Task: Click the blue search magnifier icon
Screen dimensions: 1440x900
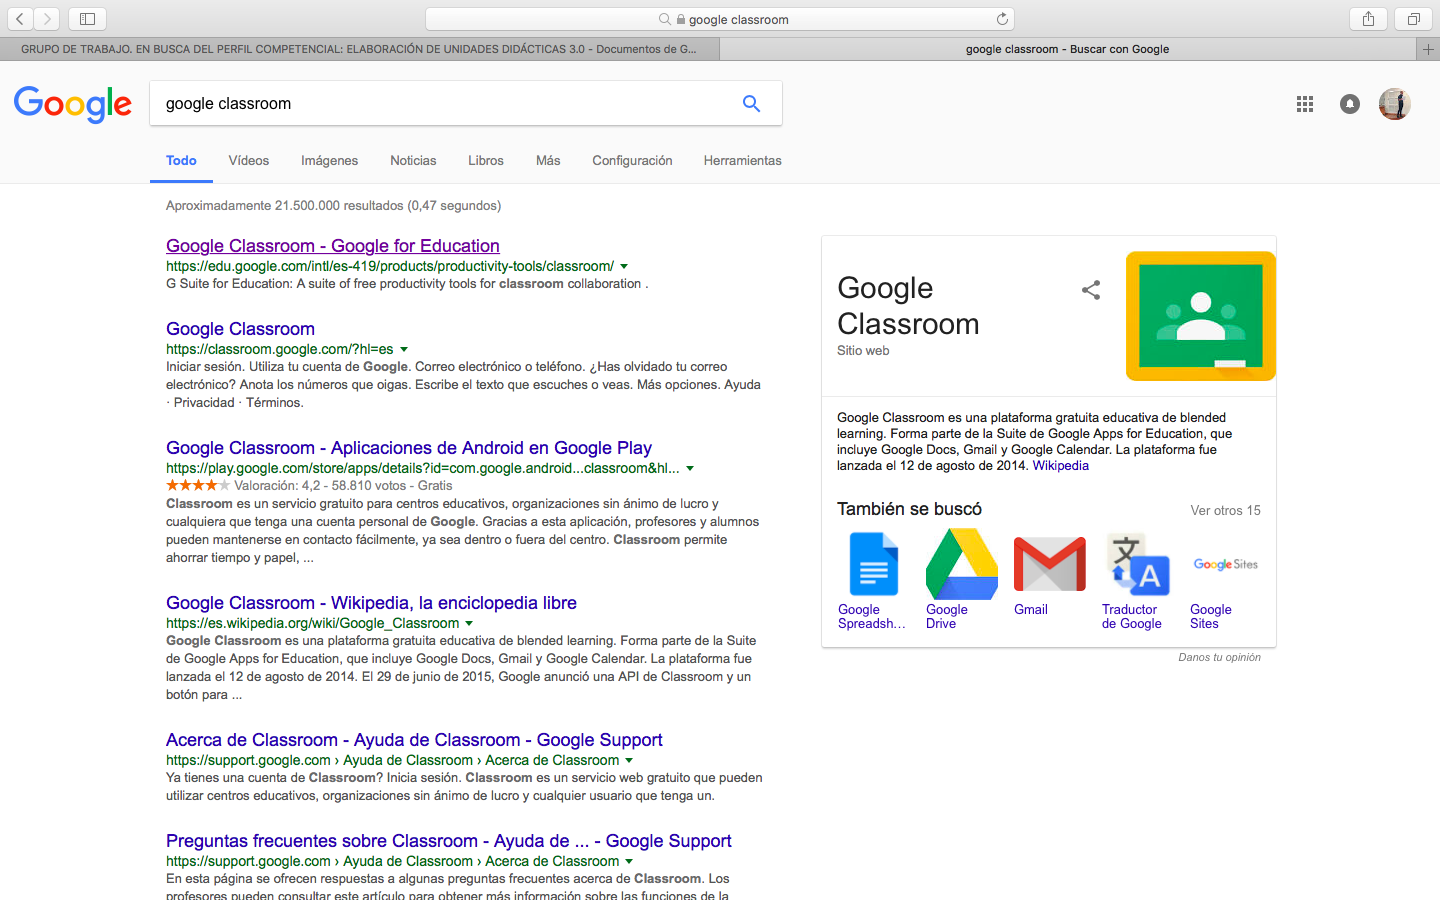Action: tap(752, 103)
